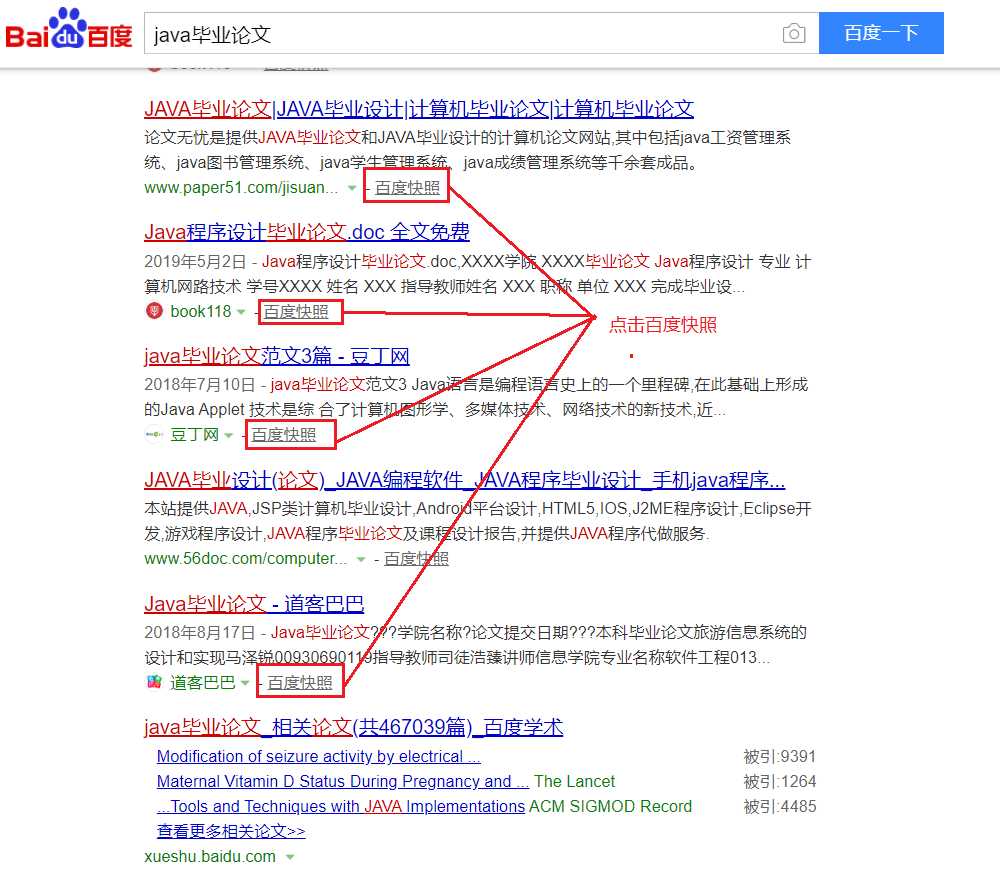Viewport: 1000px width, 874px height.
Task: Select date text 2018年7月10日
Action: [199, 385]
